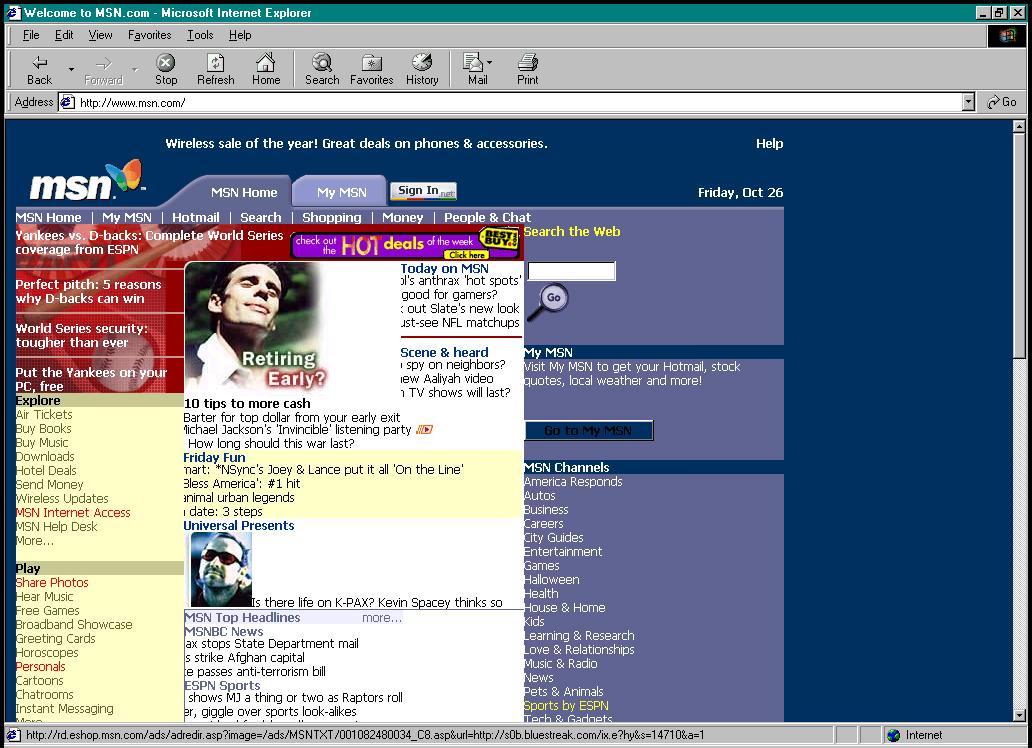The height and width of the screenshot is (748, 1032).
Task: Open the Favorites pane from the toolbar
Action: 371,69
